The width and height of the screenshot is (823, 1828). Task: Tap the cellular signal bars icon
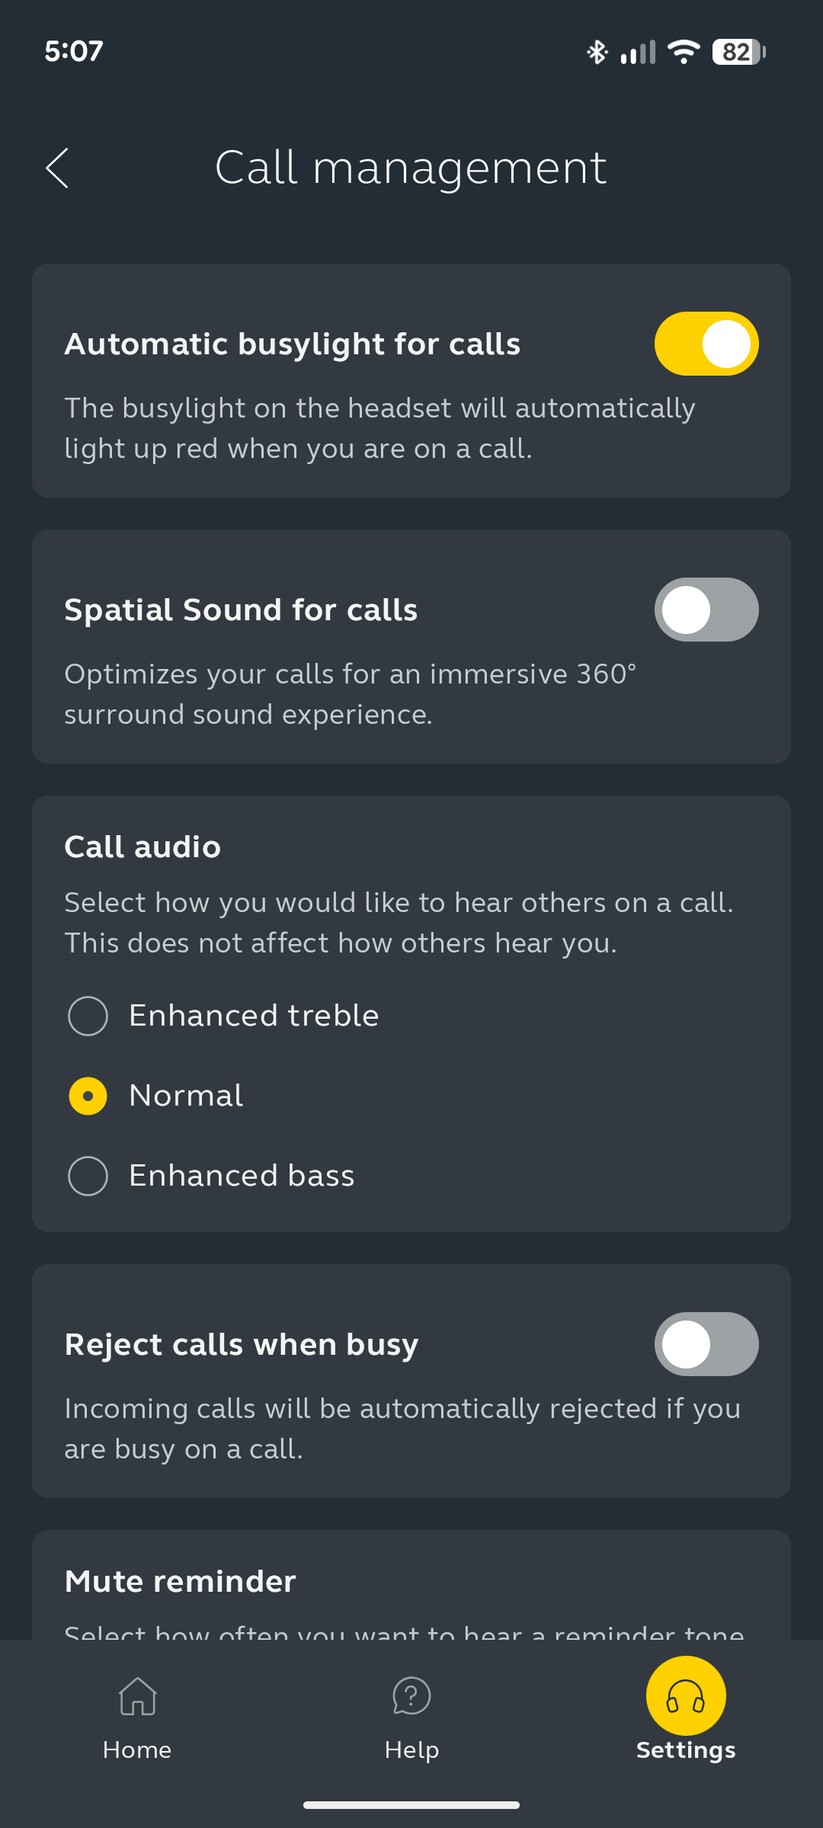(638, 52)
